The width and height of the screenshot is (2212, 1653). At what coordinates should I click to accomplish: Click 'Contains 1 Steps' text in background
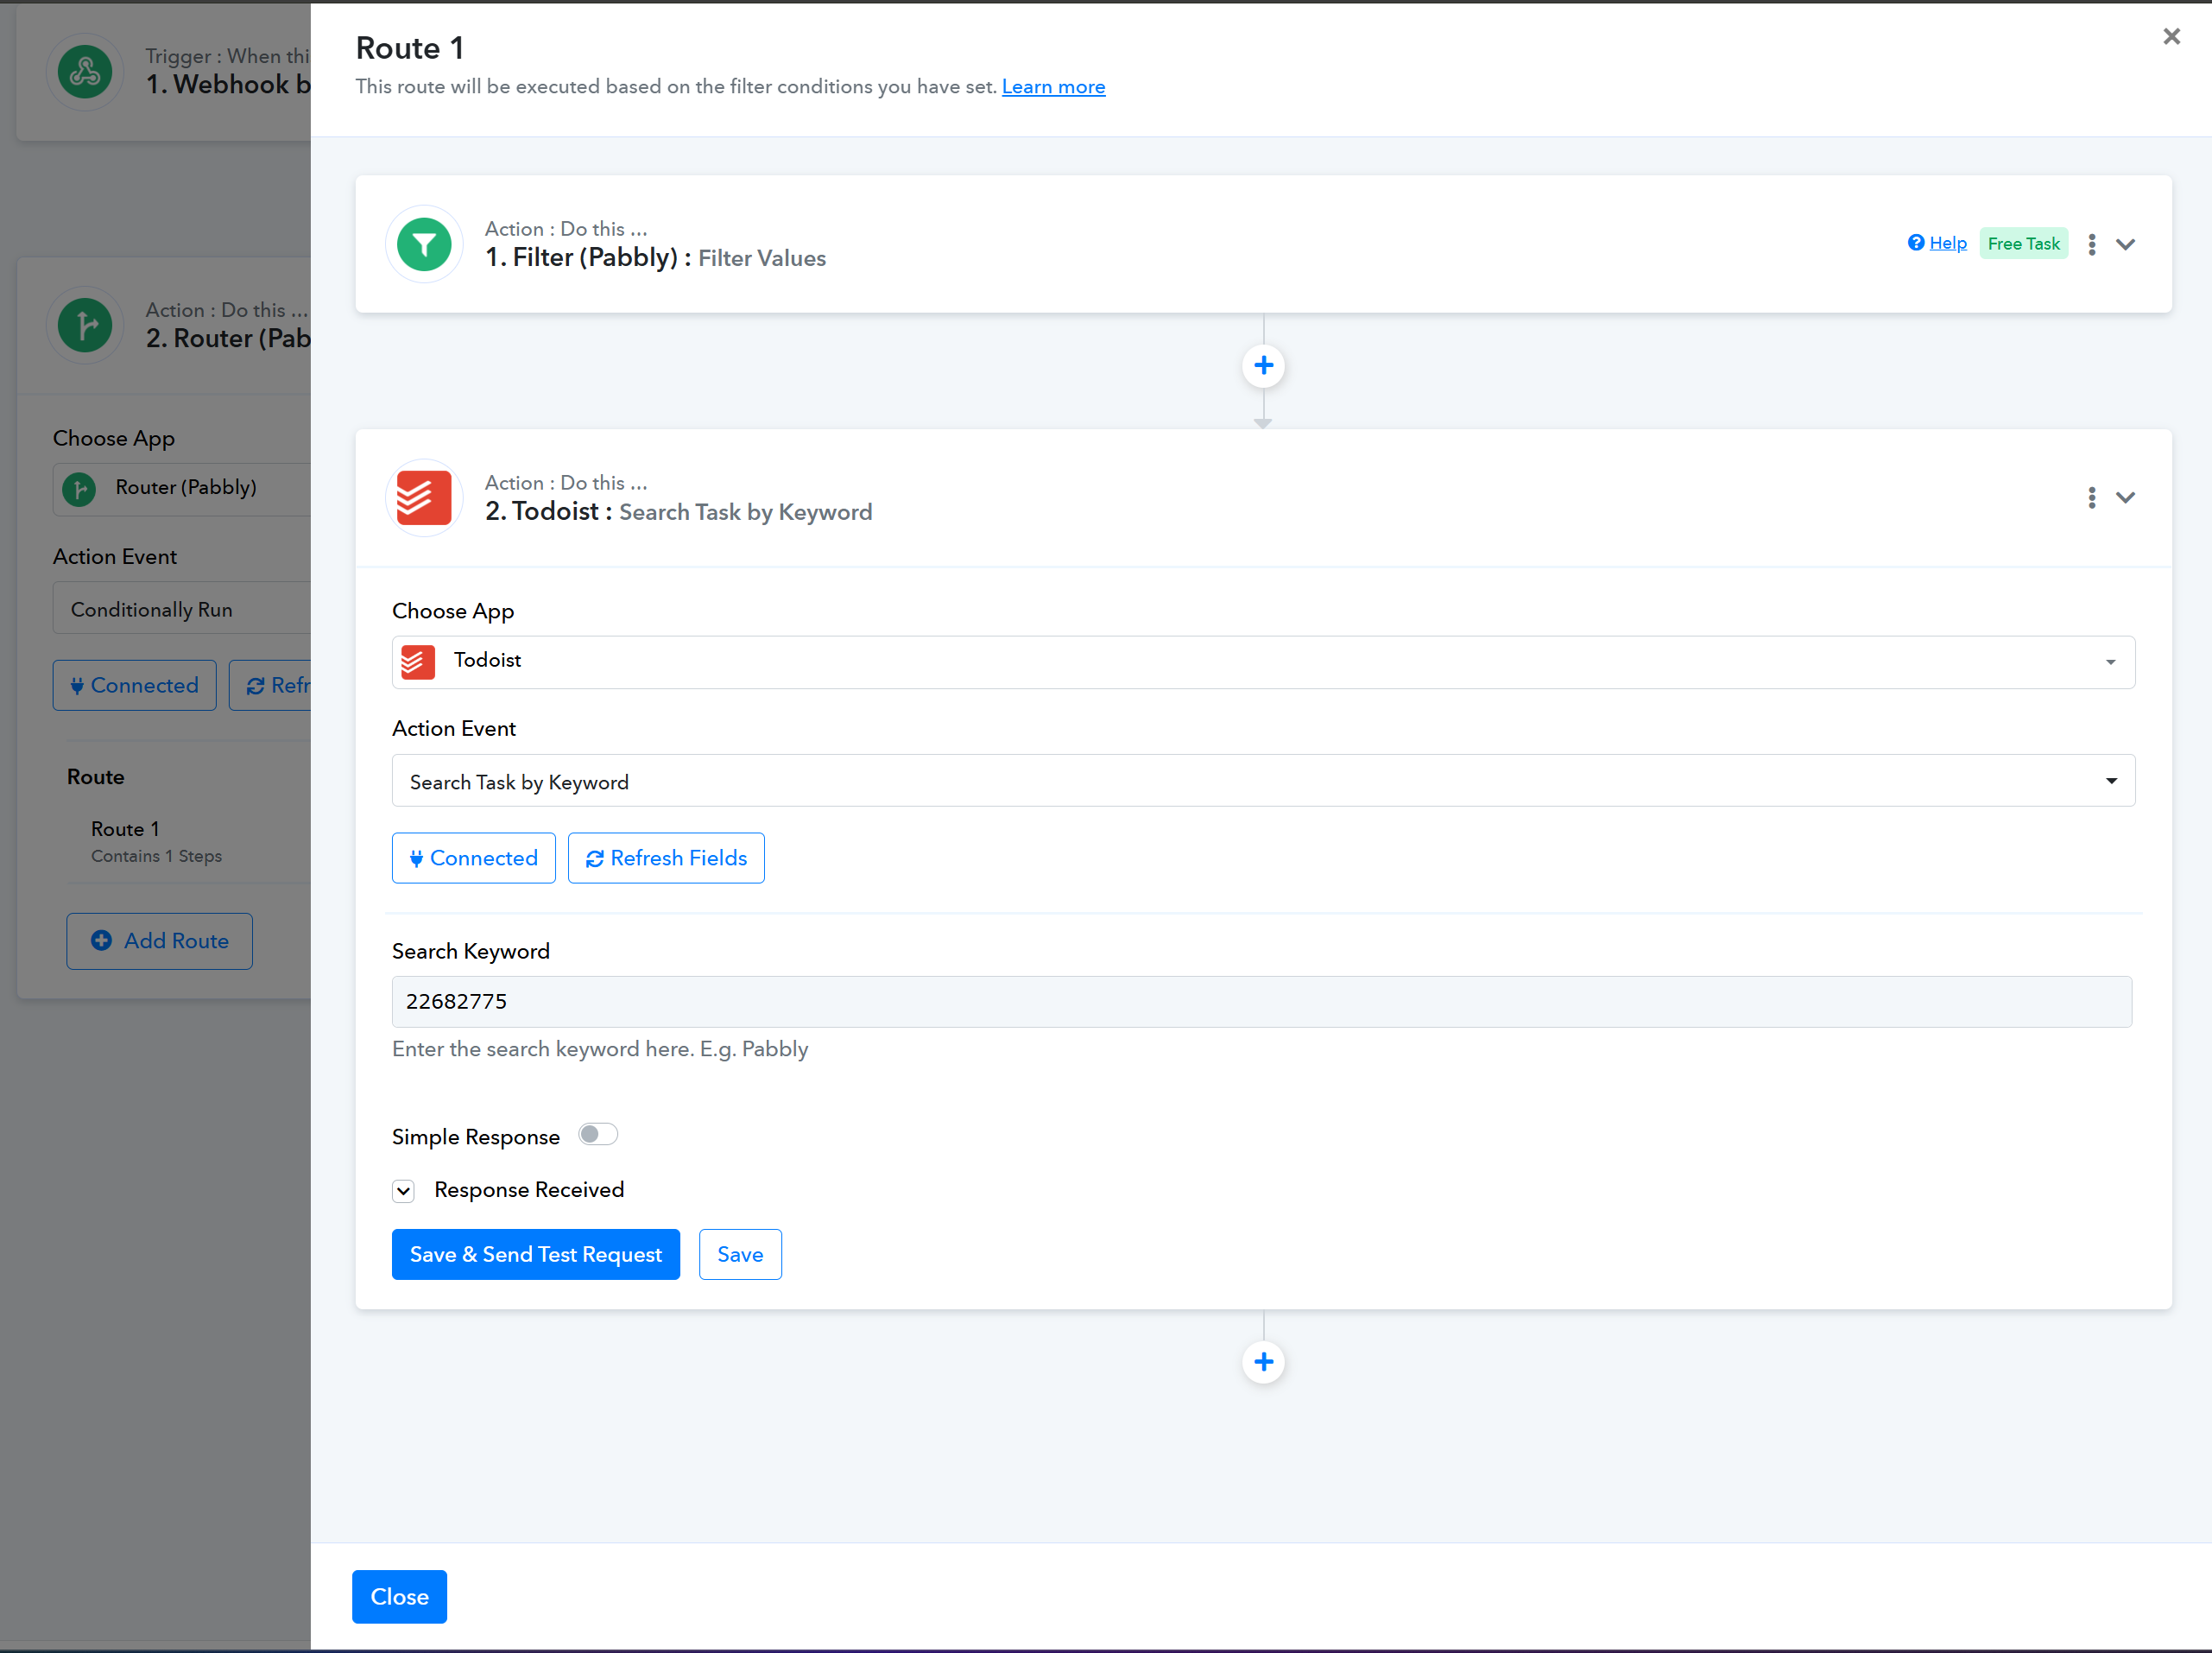(x=156, y=856)
